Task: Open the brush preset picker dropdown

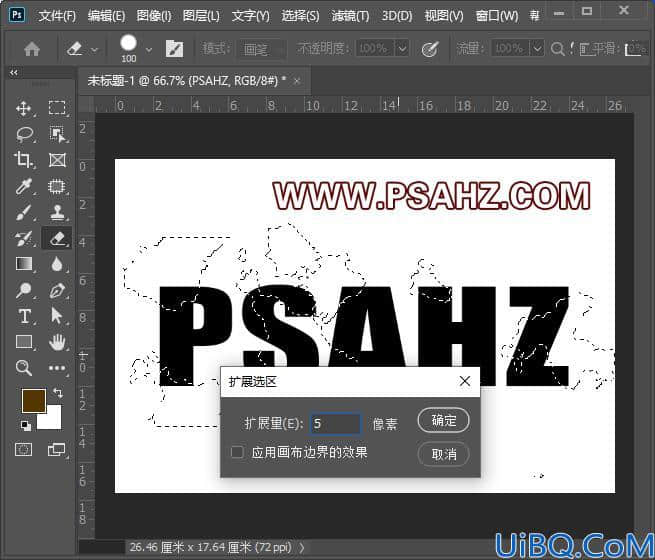Action: point(149,50)
